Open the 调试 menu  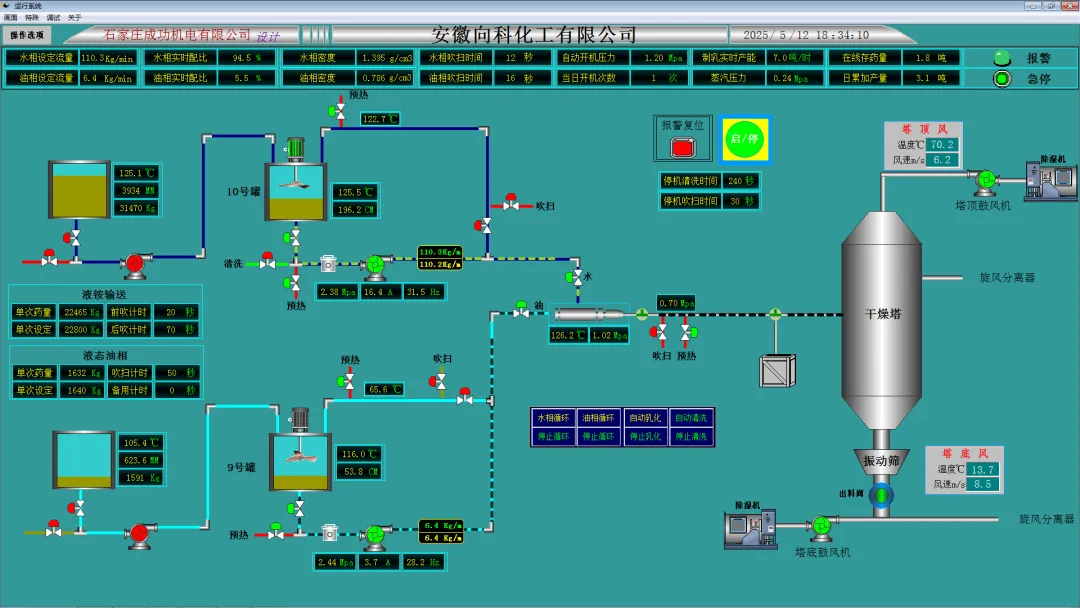tap(53, 17)
